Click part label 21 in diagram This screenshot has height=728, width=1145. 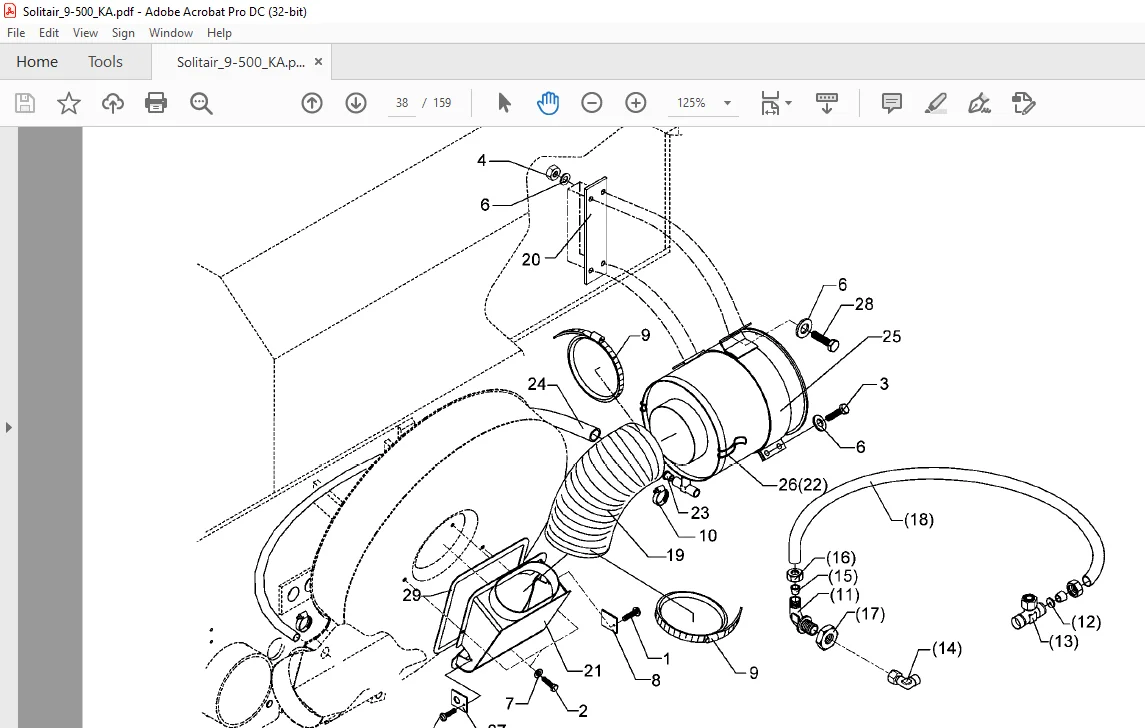[593, 671]
